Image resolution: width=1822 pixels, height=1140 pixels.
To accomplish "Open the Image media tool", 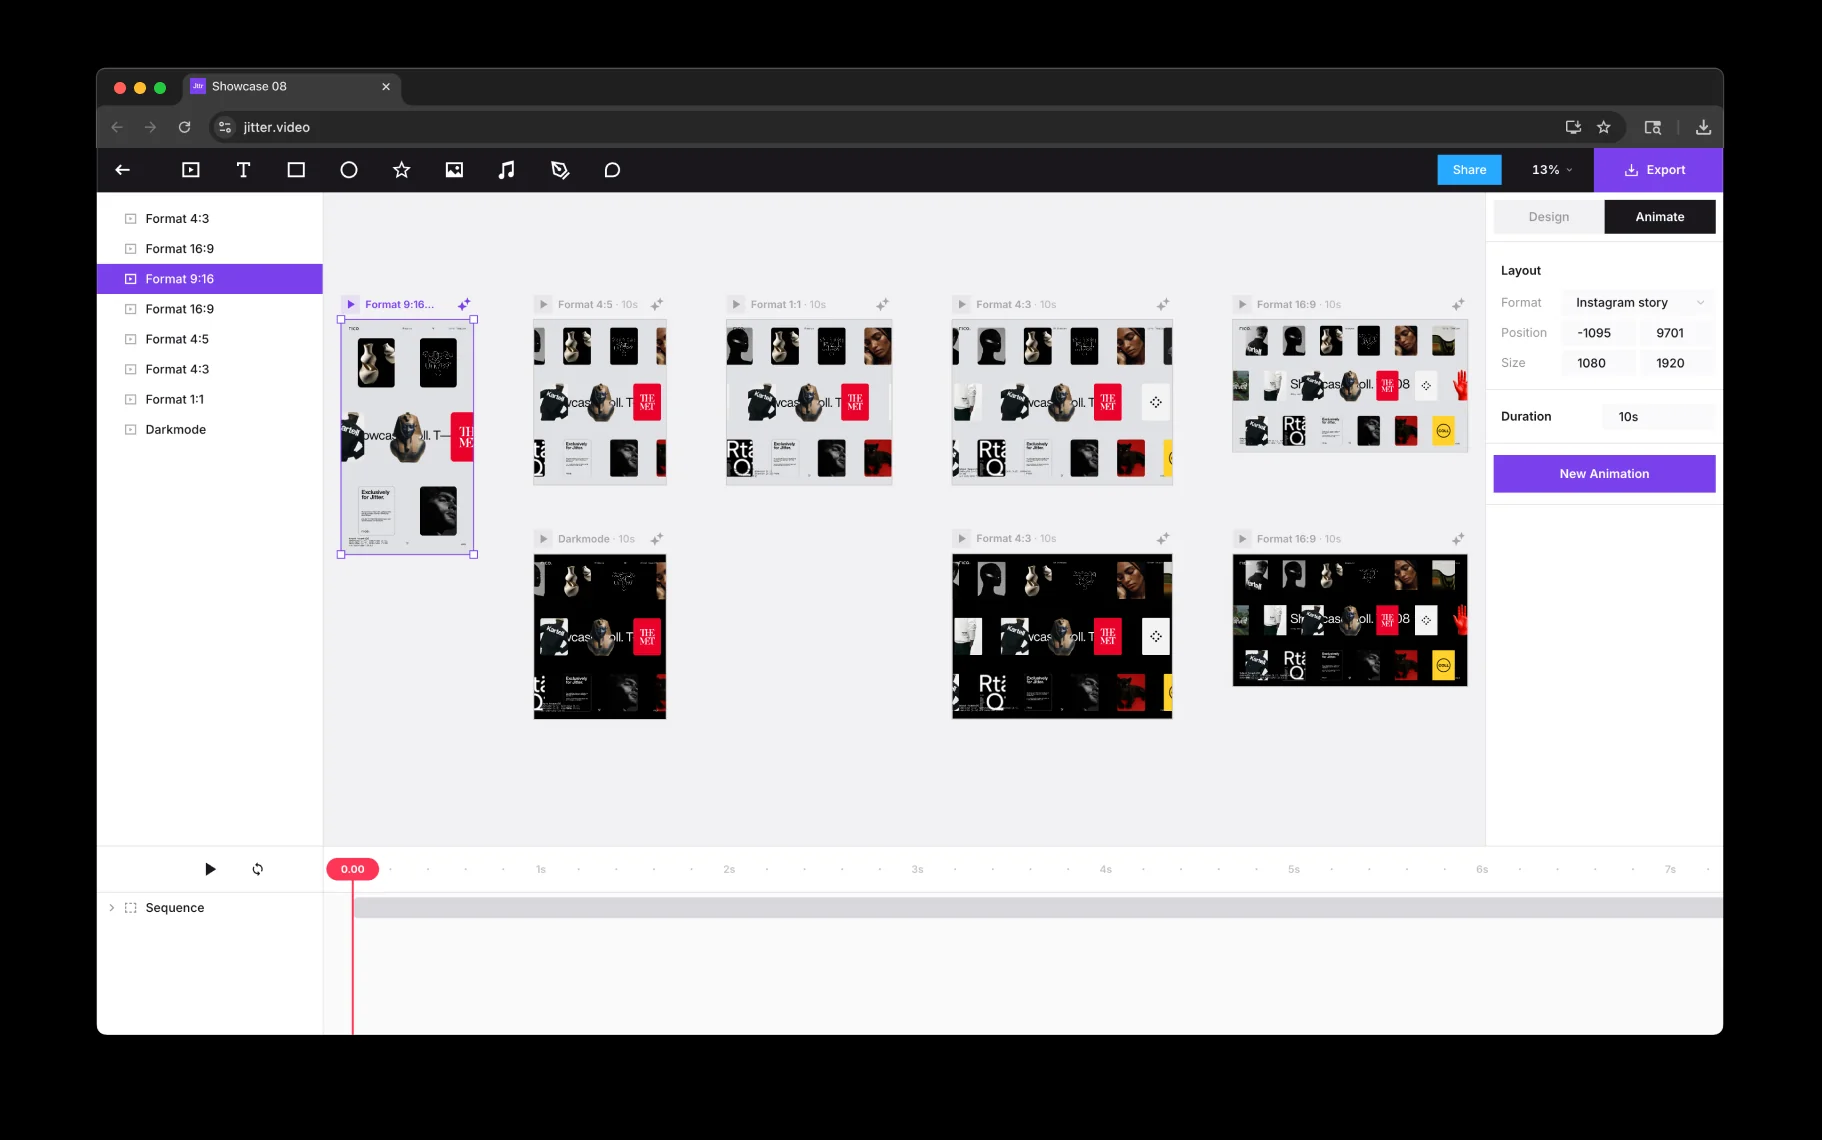I will (x=454, y=170).
